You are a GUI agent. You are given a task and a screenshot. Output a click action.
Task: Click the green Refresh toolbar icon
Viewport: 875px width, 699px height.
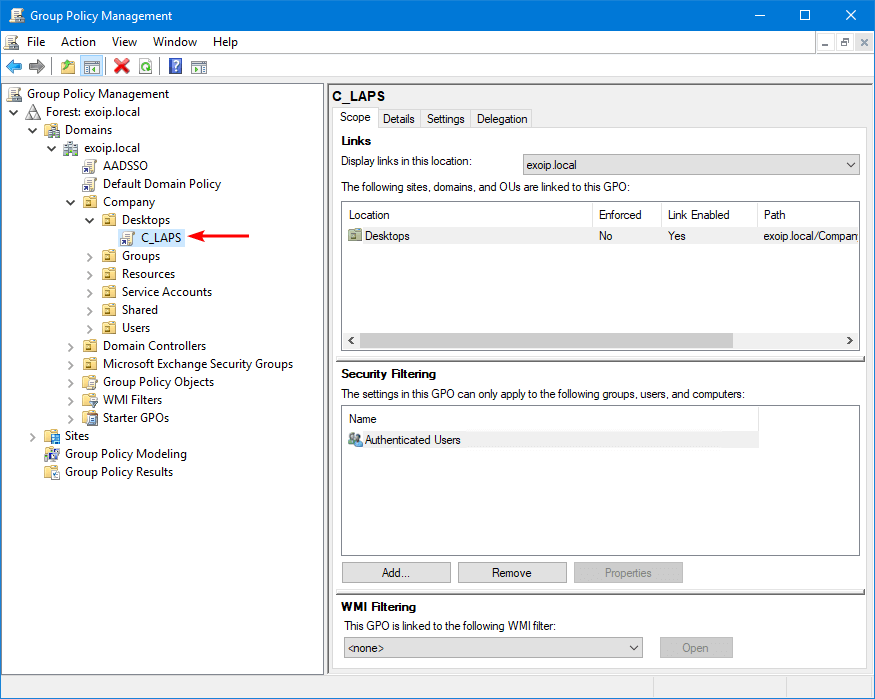146,67
